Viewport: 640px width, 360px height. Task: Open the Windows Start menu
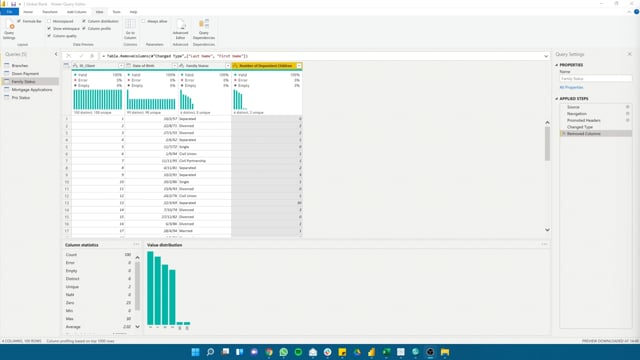pyautogui.click(x=196, y=352)
